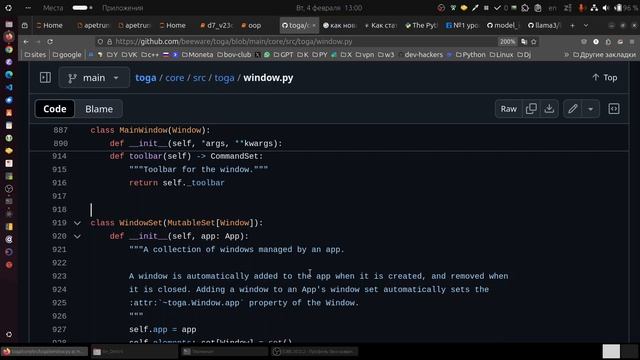640x360 pixels.
Task: Go back with browser back arrow
Action: coord(26,42)
